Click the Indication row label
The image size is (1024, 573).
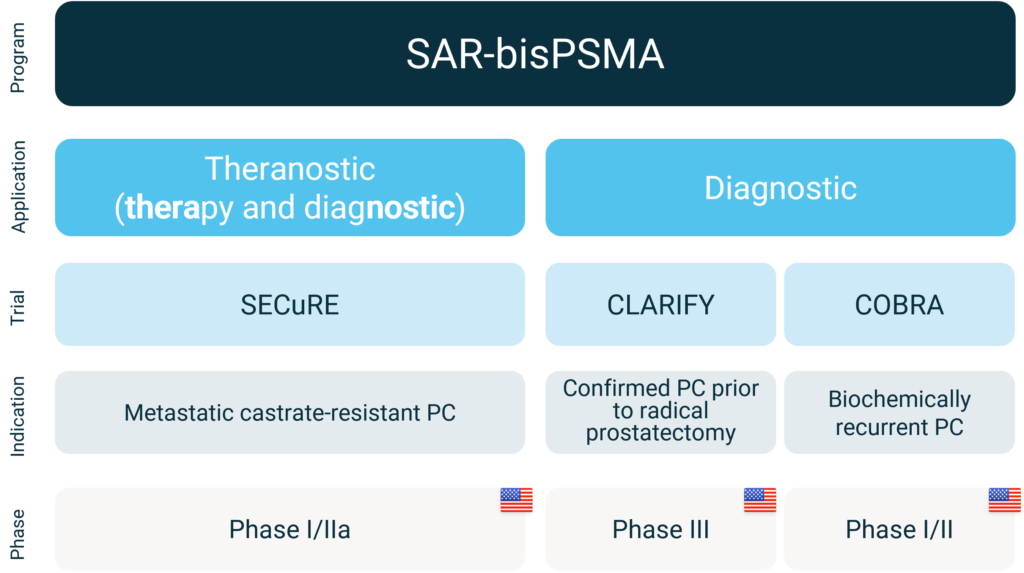point(18,416)
